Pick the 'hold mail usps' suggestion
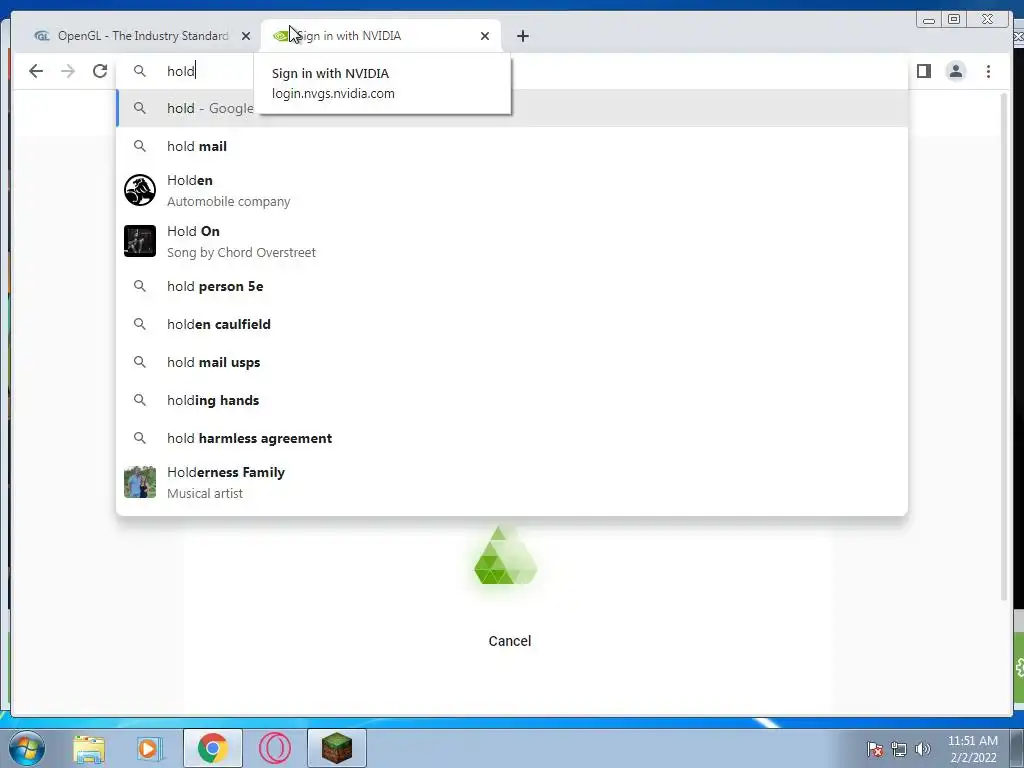 pos(512,362)
